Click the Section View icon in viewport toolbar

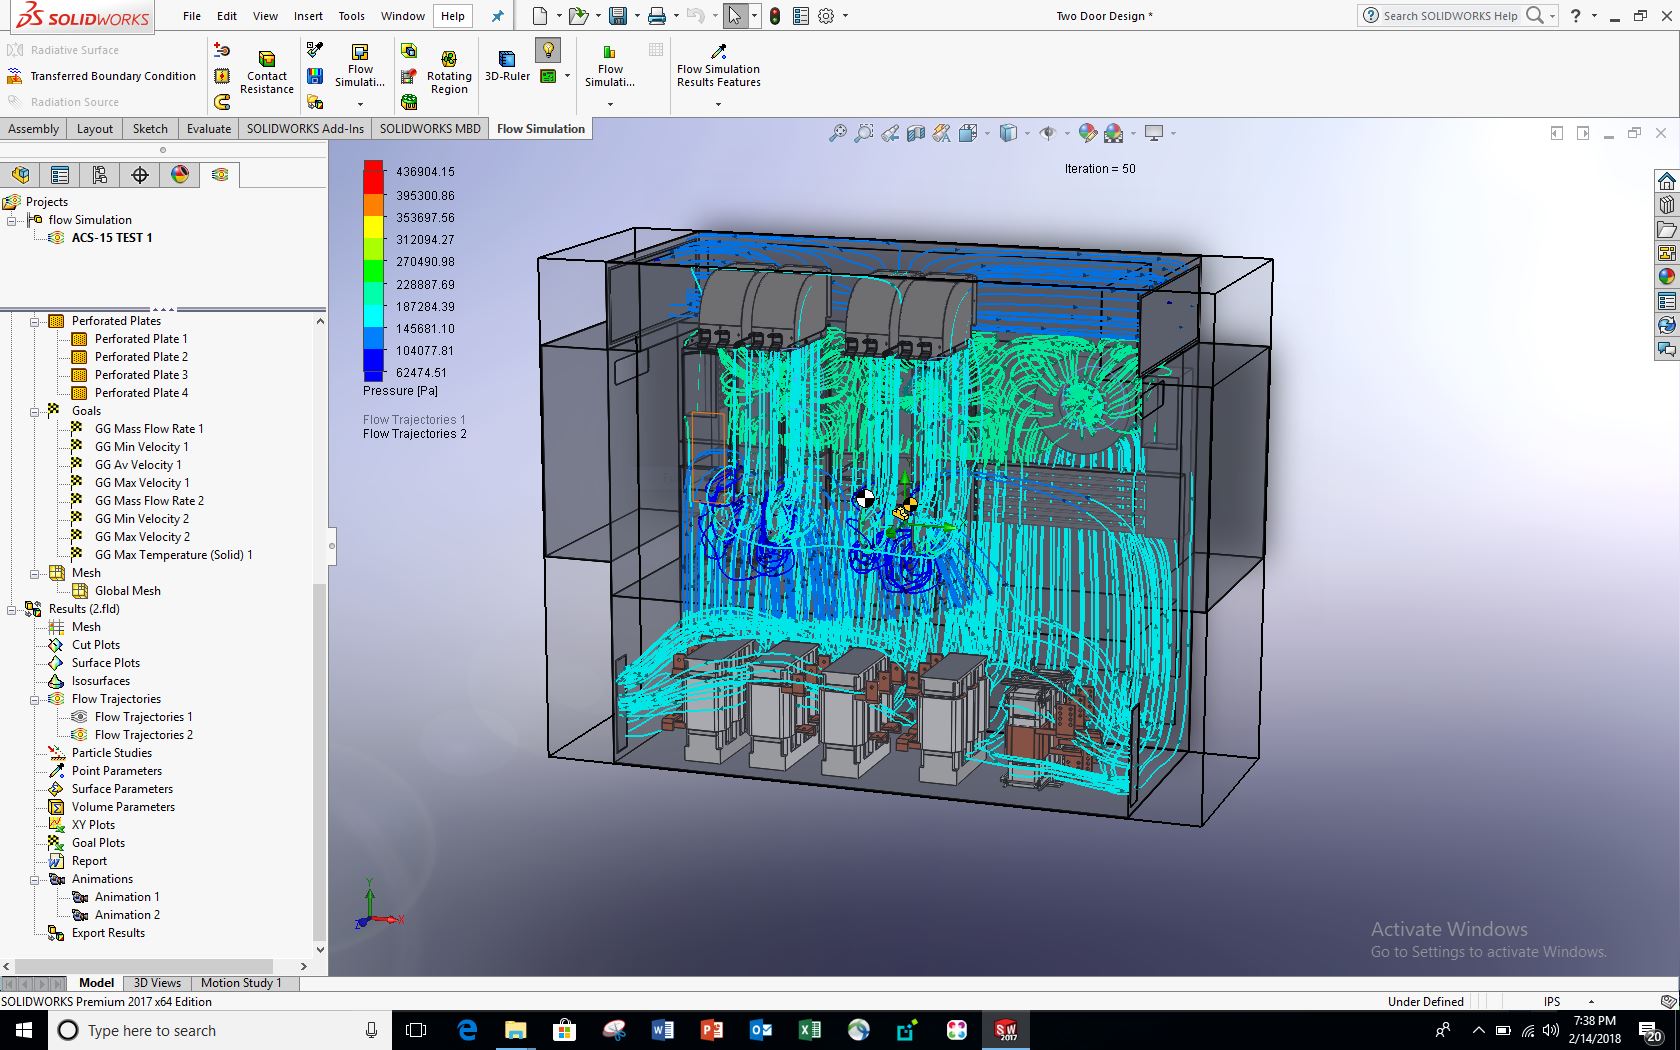click(916, 133)
